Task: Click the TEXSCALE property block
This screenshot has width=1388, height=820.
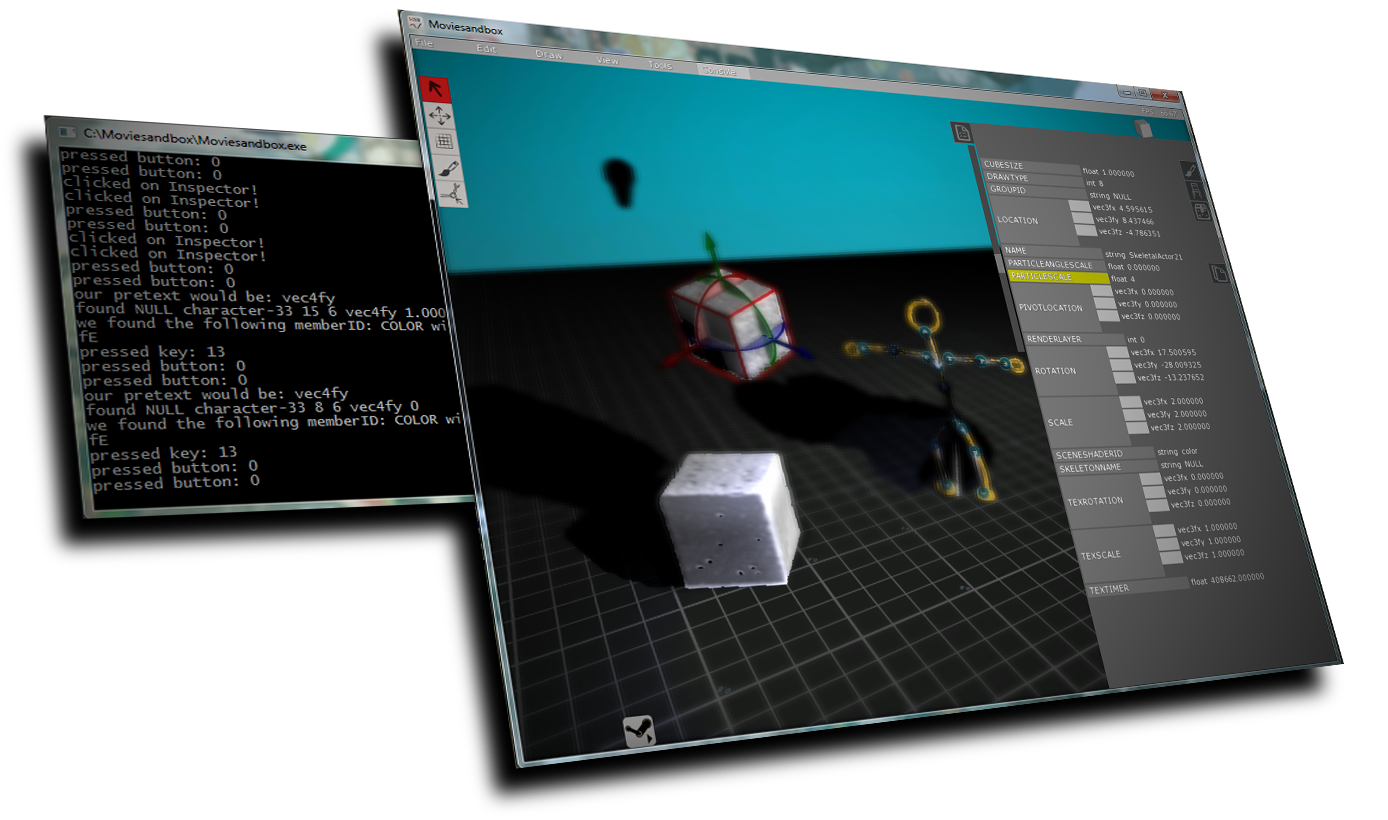Action: coord(1117,552)
